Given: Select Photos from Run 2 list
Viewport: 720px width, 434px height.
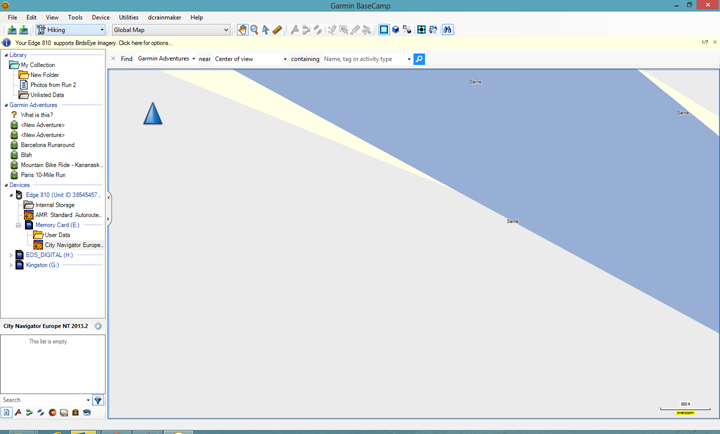Looking at the screenshot, I should click(x=53, y=85).
